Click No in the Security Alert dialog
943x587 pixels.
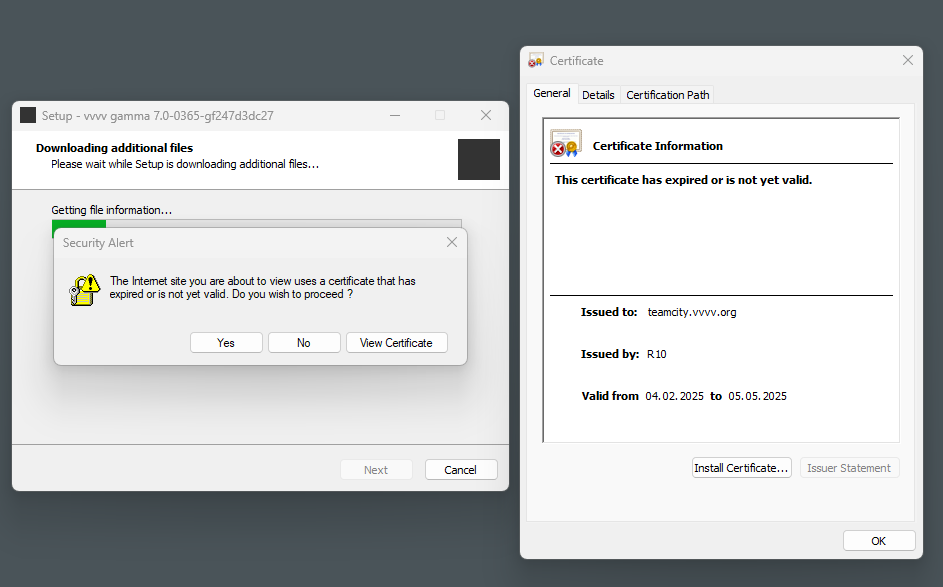point(304,343)
